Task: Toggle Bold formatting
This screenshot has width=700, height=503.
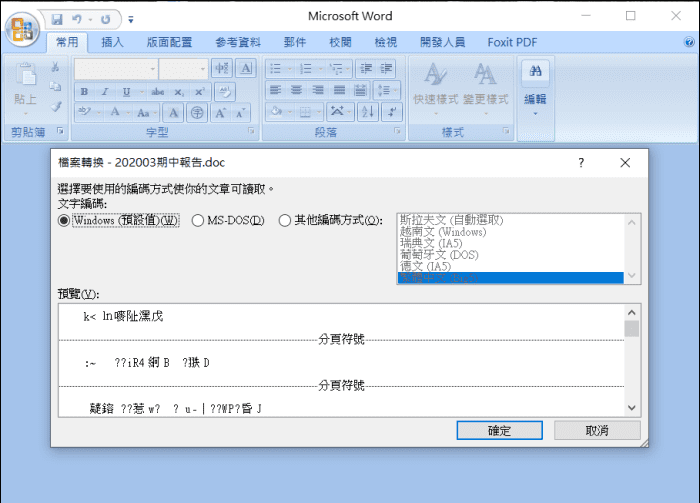Action: [x=84, y=92]
